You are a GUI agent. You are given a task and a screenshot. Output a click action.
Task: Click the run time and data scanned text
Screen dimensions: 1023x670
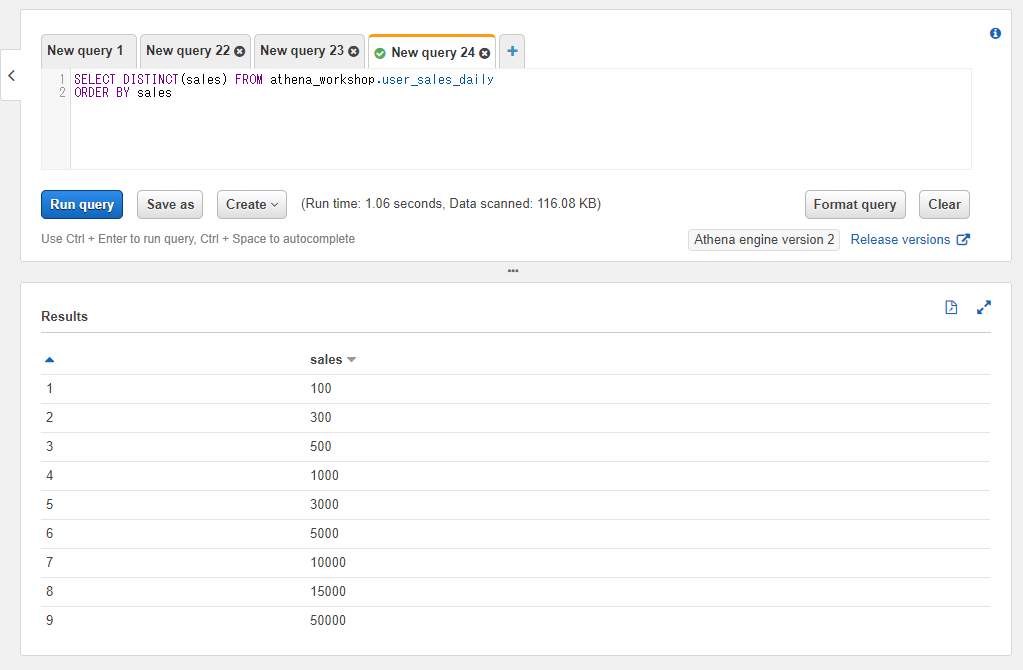click(451, 204)
